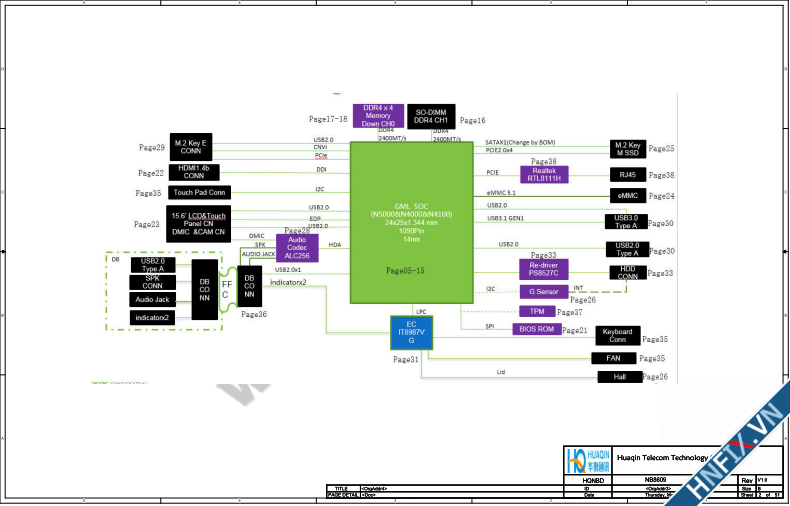Select the DDR4 x 4 Memory Down block

point(378,115)
